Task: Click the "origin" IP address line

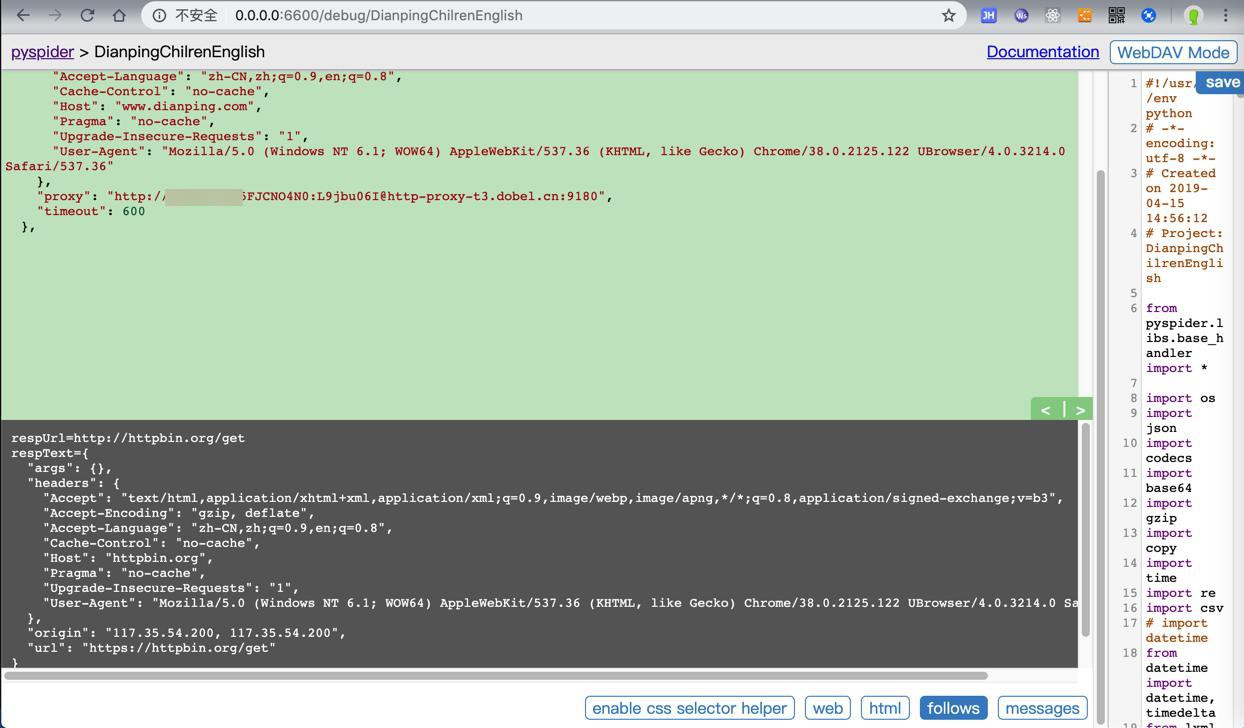Action: tap(187, 633)
